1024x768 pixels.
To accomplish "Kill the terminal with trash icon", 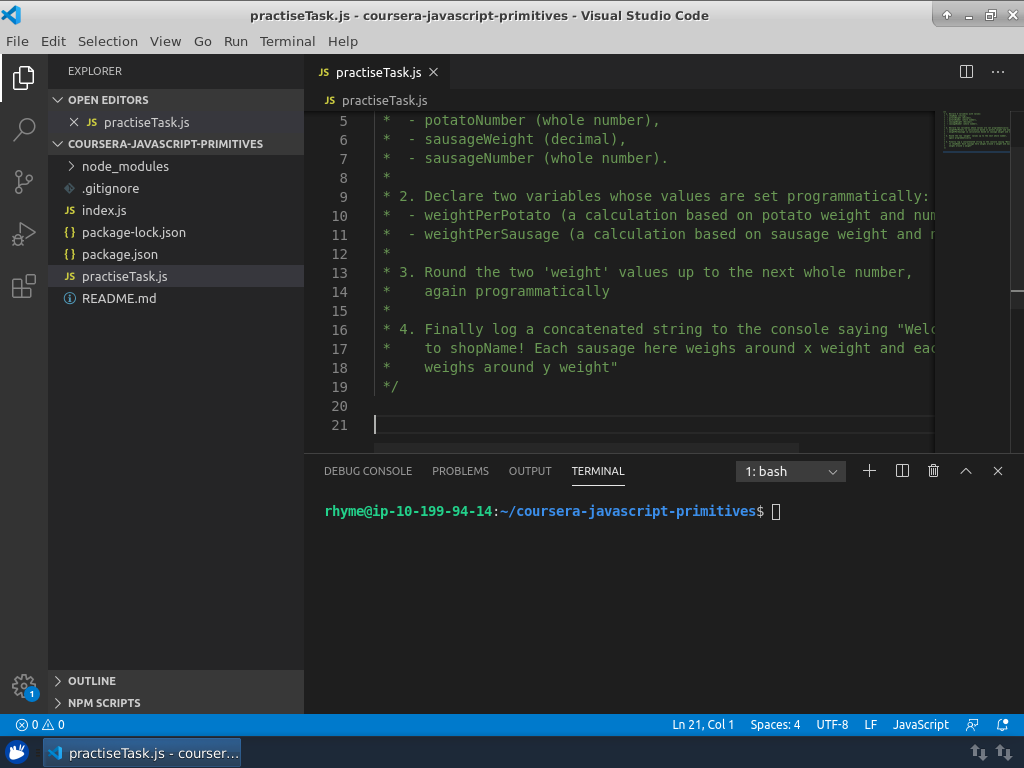I will [933, 471].
